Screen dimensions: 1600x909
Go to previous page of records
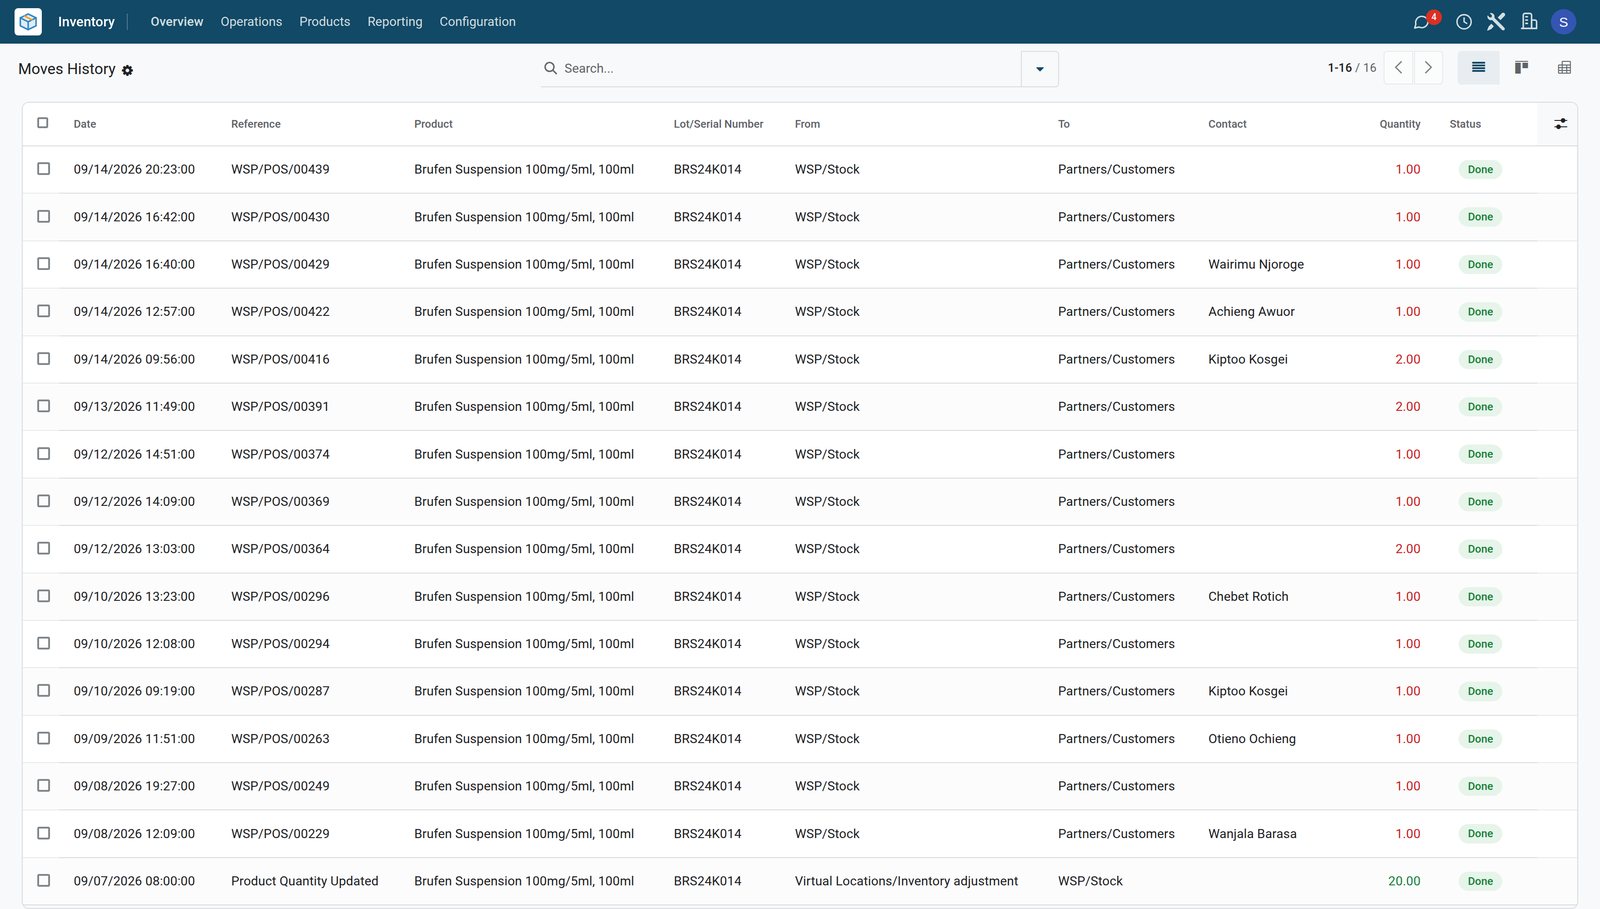coord(1398,67)
